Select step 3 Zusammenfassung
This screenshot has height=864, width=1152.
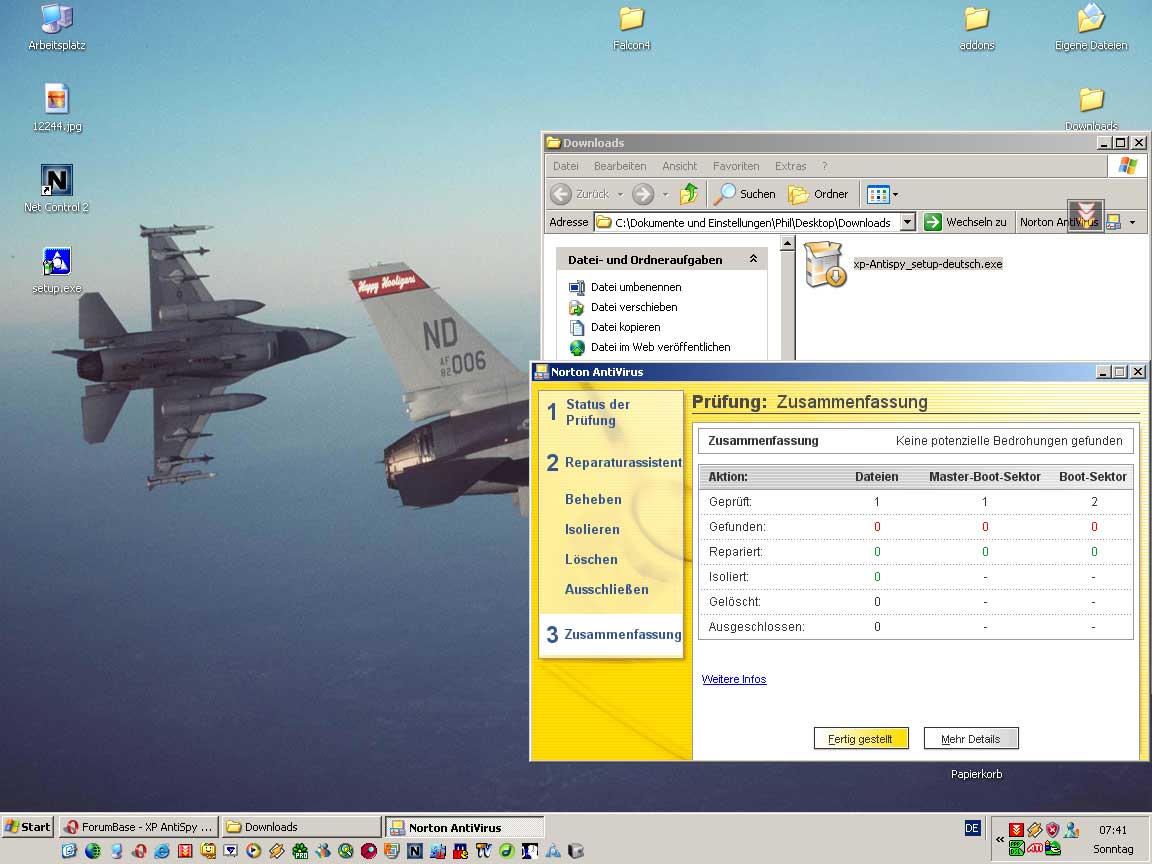pos(613,634)
